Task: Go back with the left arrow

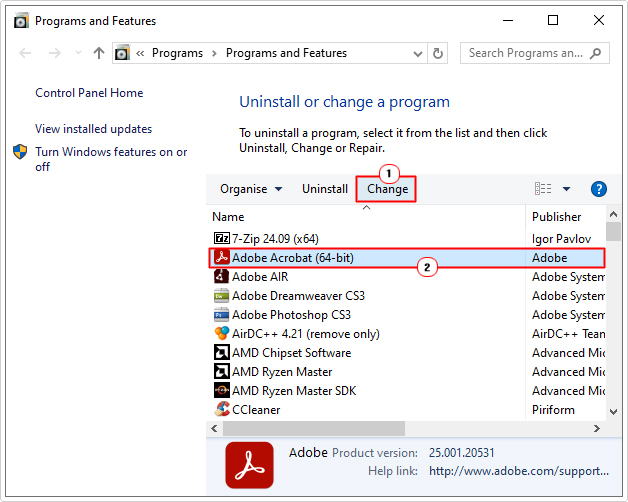Action: [x=25, y=53]
